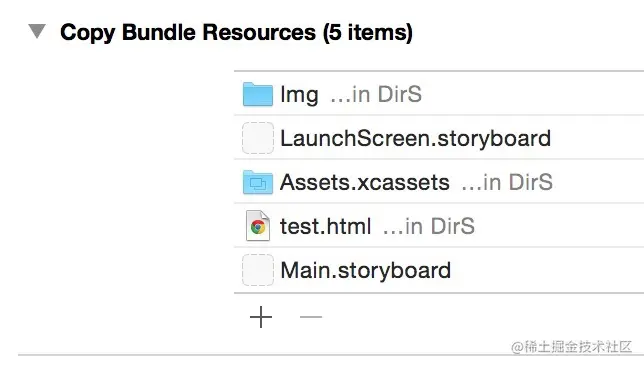The image size is (644, 366).
Task: Click the "(5 items)" count in heading
Action: tap(367, 32)
